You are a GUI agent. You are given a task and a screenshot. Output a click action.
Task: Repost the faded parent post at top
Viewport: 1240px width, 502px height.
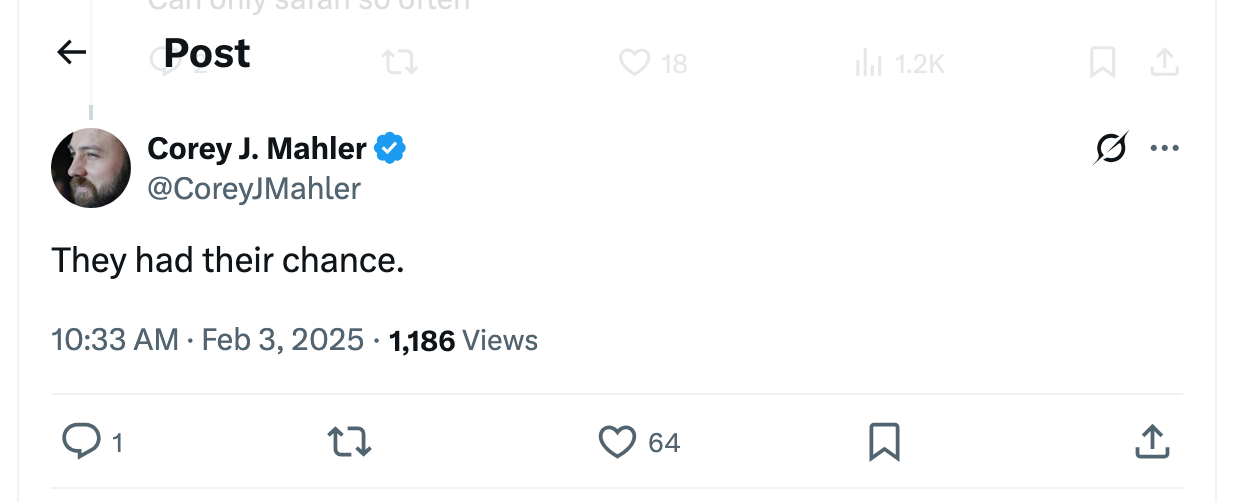click(x=399, y=63)
